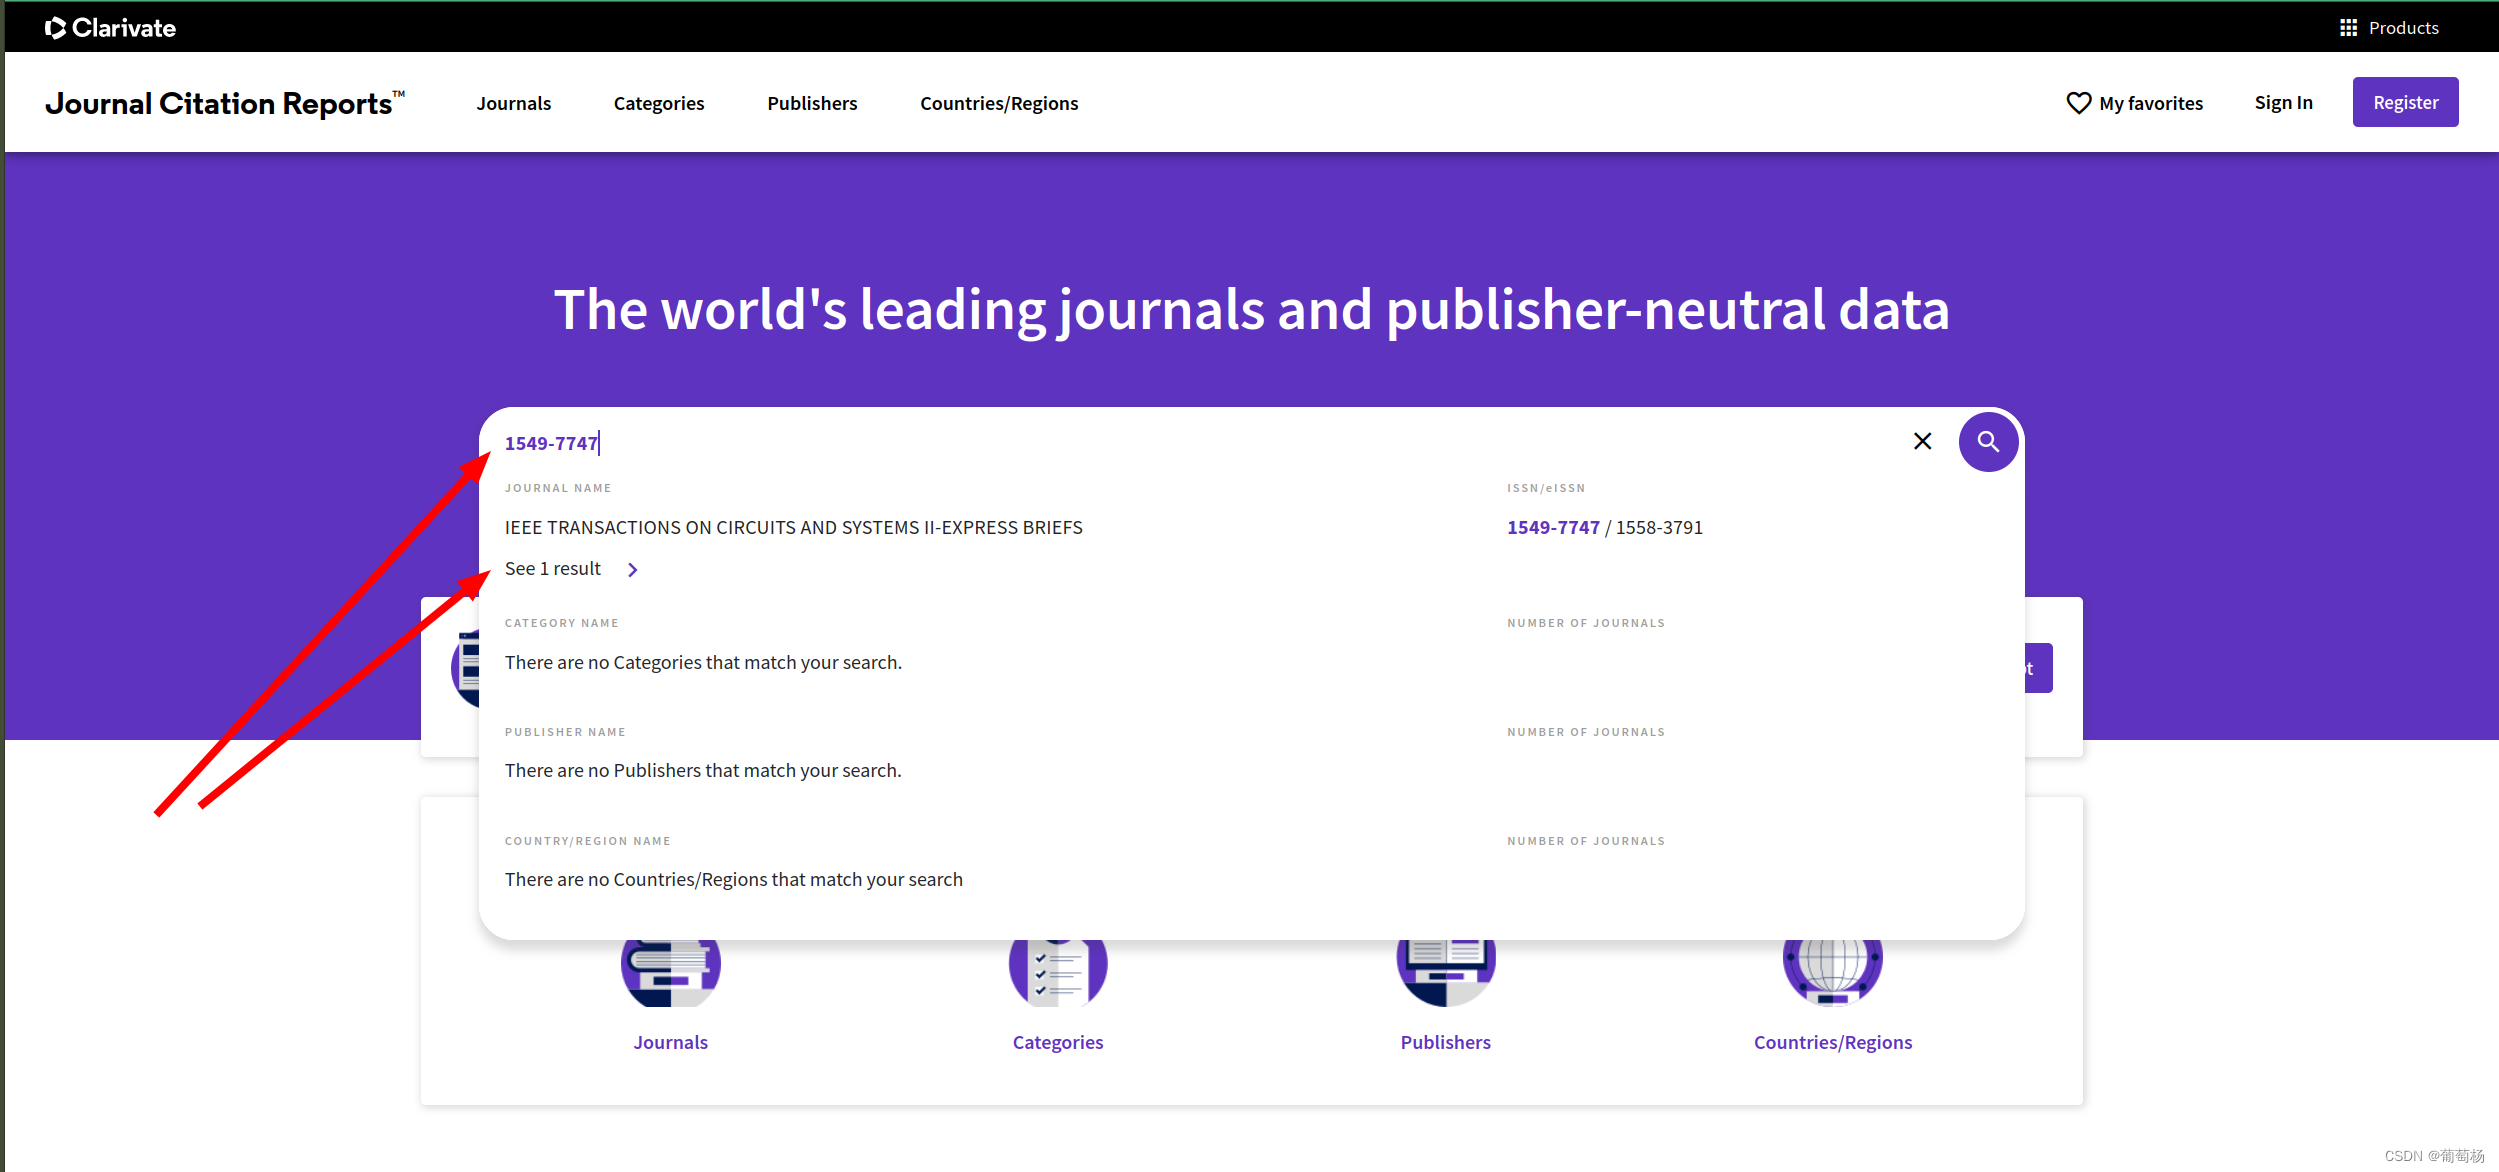
Task: Select IEEE Transactions on Circuits journal result
Action: pos(793,527)
